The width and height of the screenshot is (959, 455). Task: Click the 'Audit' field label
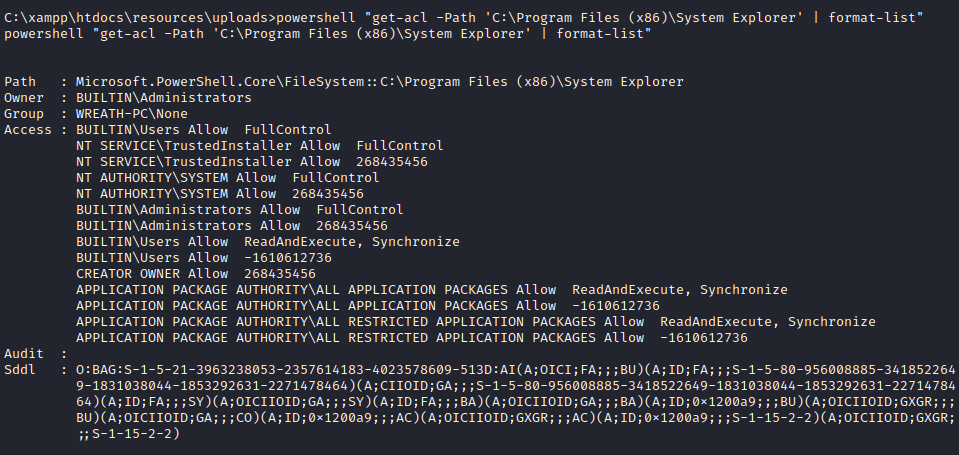pos(24,353)
